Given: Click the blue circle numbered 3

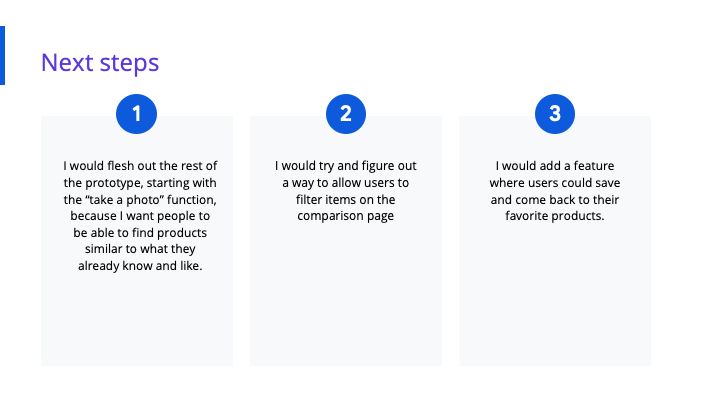Looking at the screenshot, I should [x=555, y=114].
